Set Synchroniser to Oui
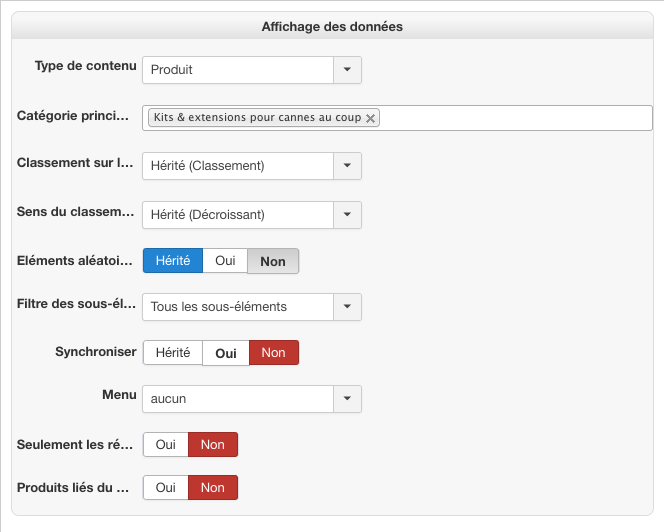 pos(226,353)
